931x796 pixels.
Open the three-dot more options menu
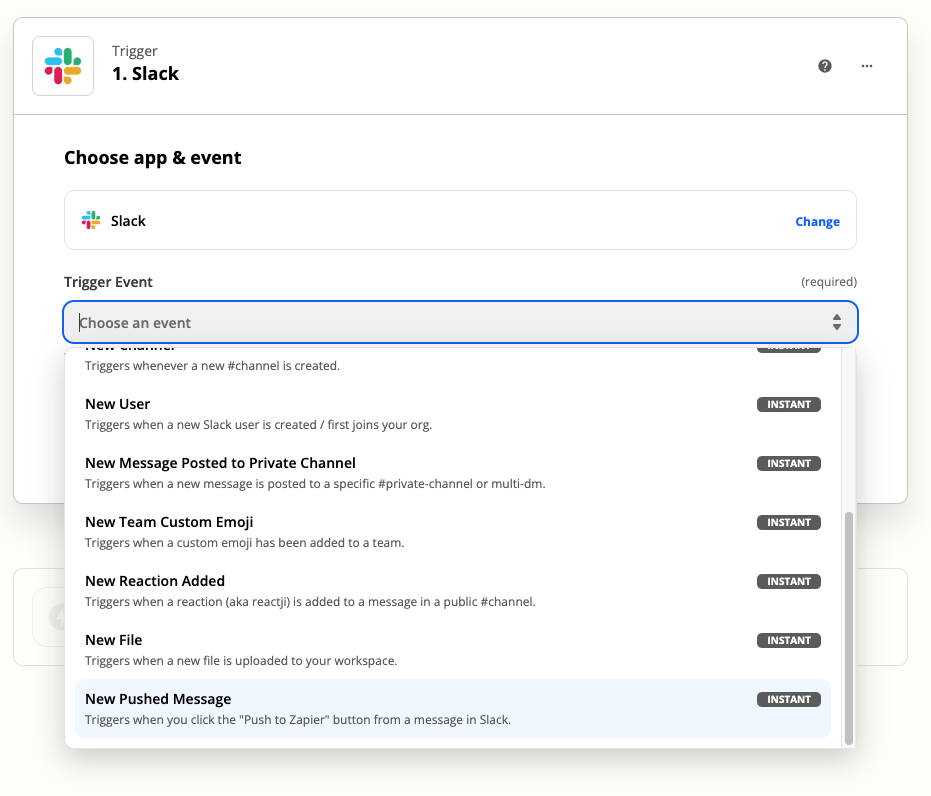tap(867, 66)
